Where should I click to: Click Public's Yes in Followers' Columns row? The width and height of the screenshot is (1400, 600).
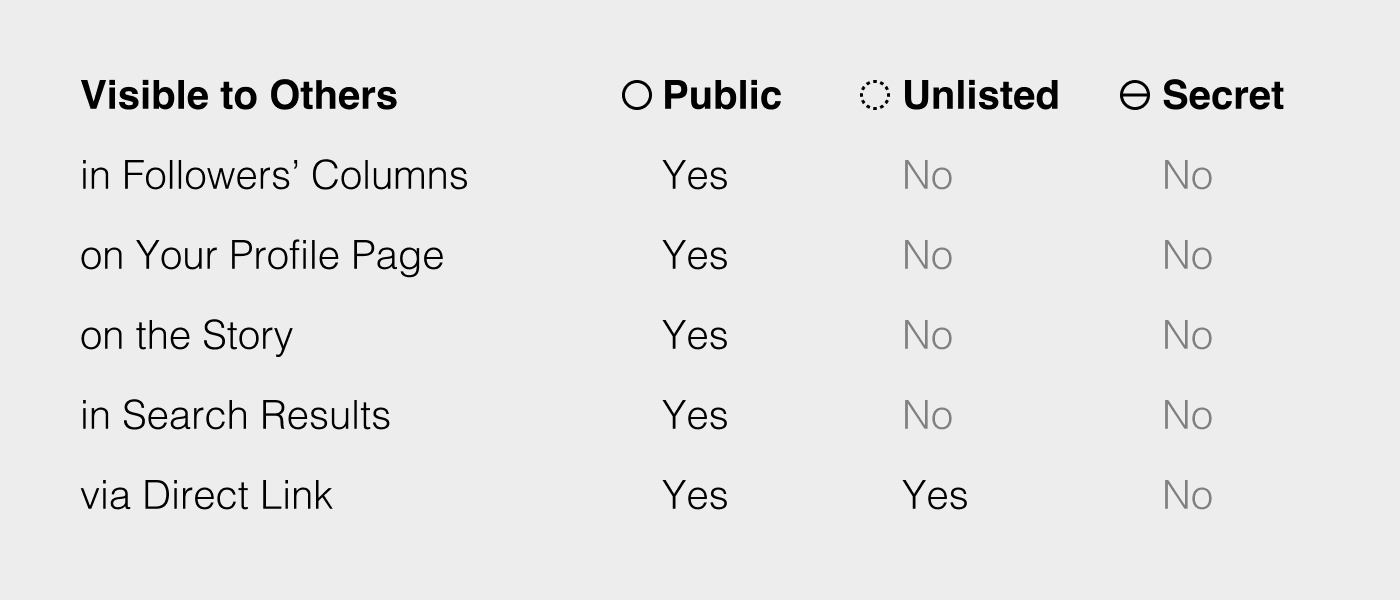(x=695, y=176)
